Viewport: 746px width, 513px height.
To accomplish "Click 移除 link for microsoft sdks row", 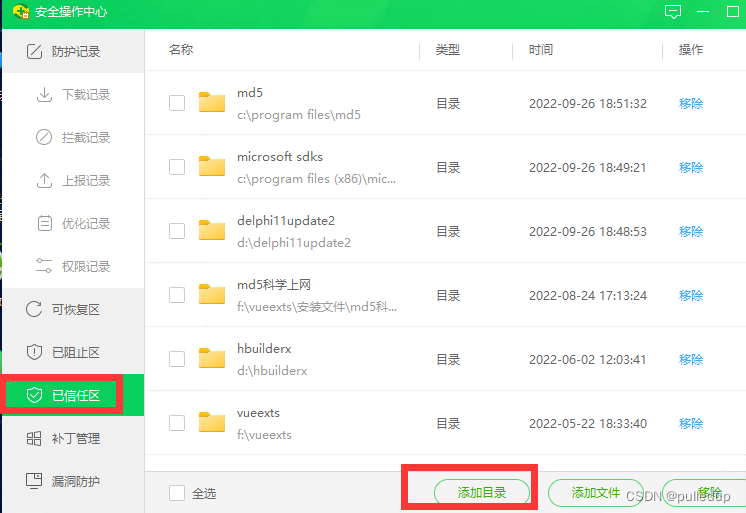I will coord(691,167).
